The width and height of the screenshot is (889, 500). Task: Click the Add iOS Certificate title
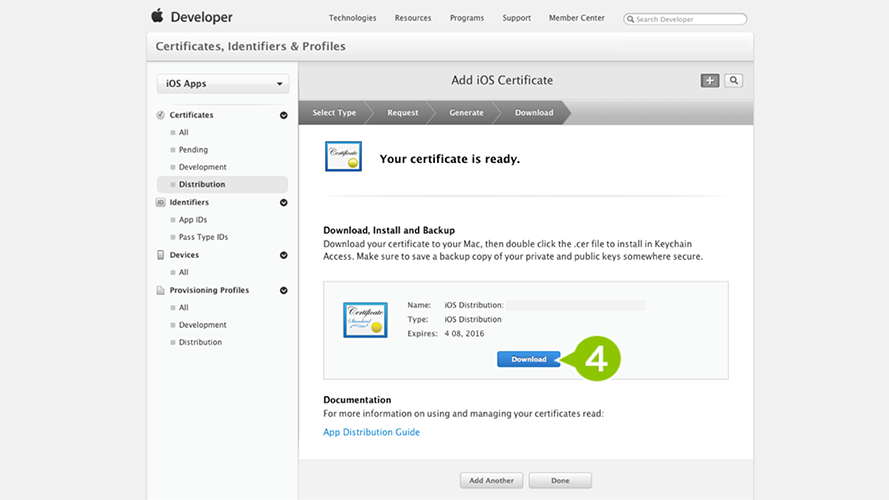tap(502, 80)
